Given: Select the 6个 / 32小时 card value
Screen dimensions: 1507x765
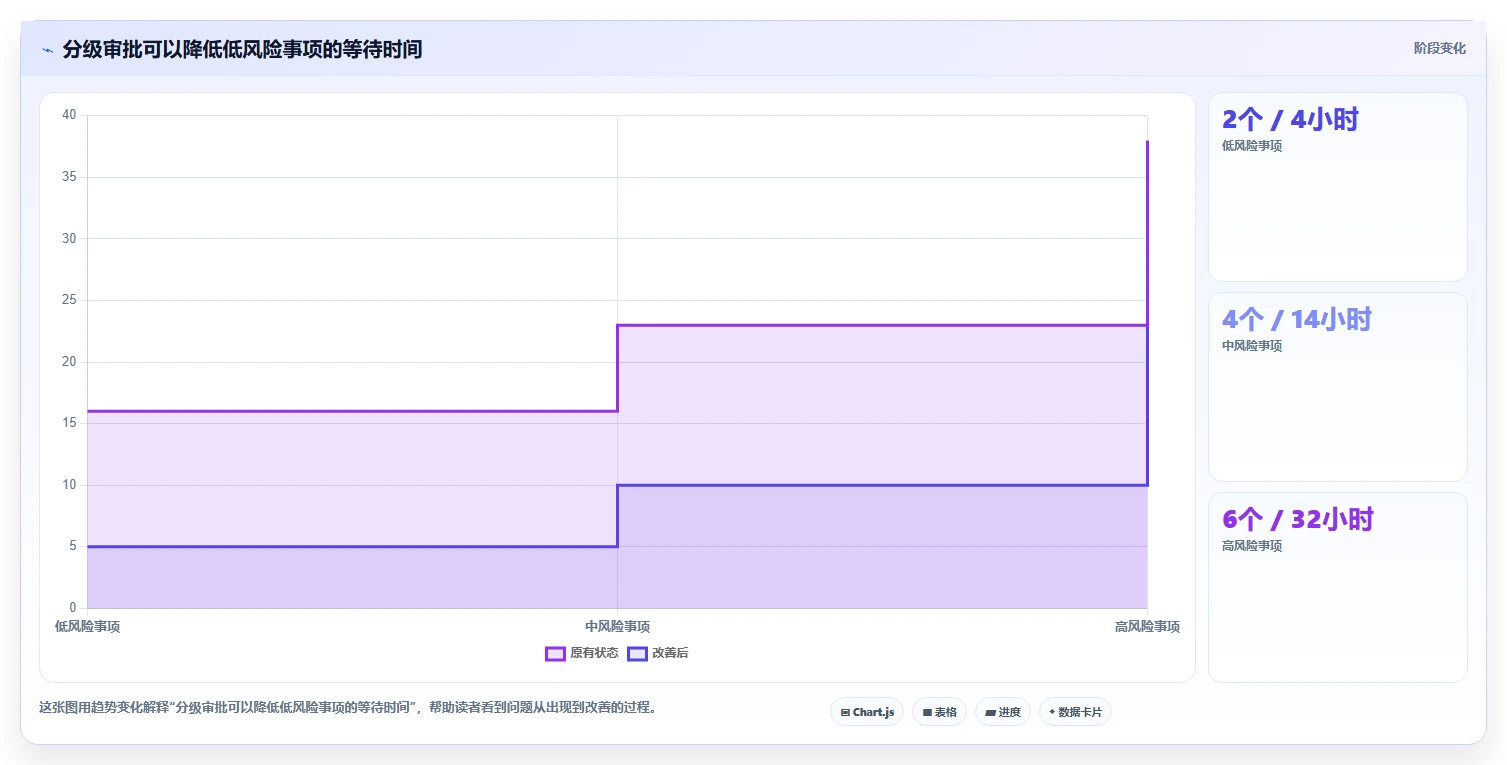Looking at the screenshot, I should (x=1298, y=520).
